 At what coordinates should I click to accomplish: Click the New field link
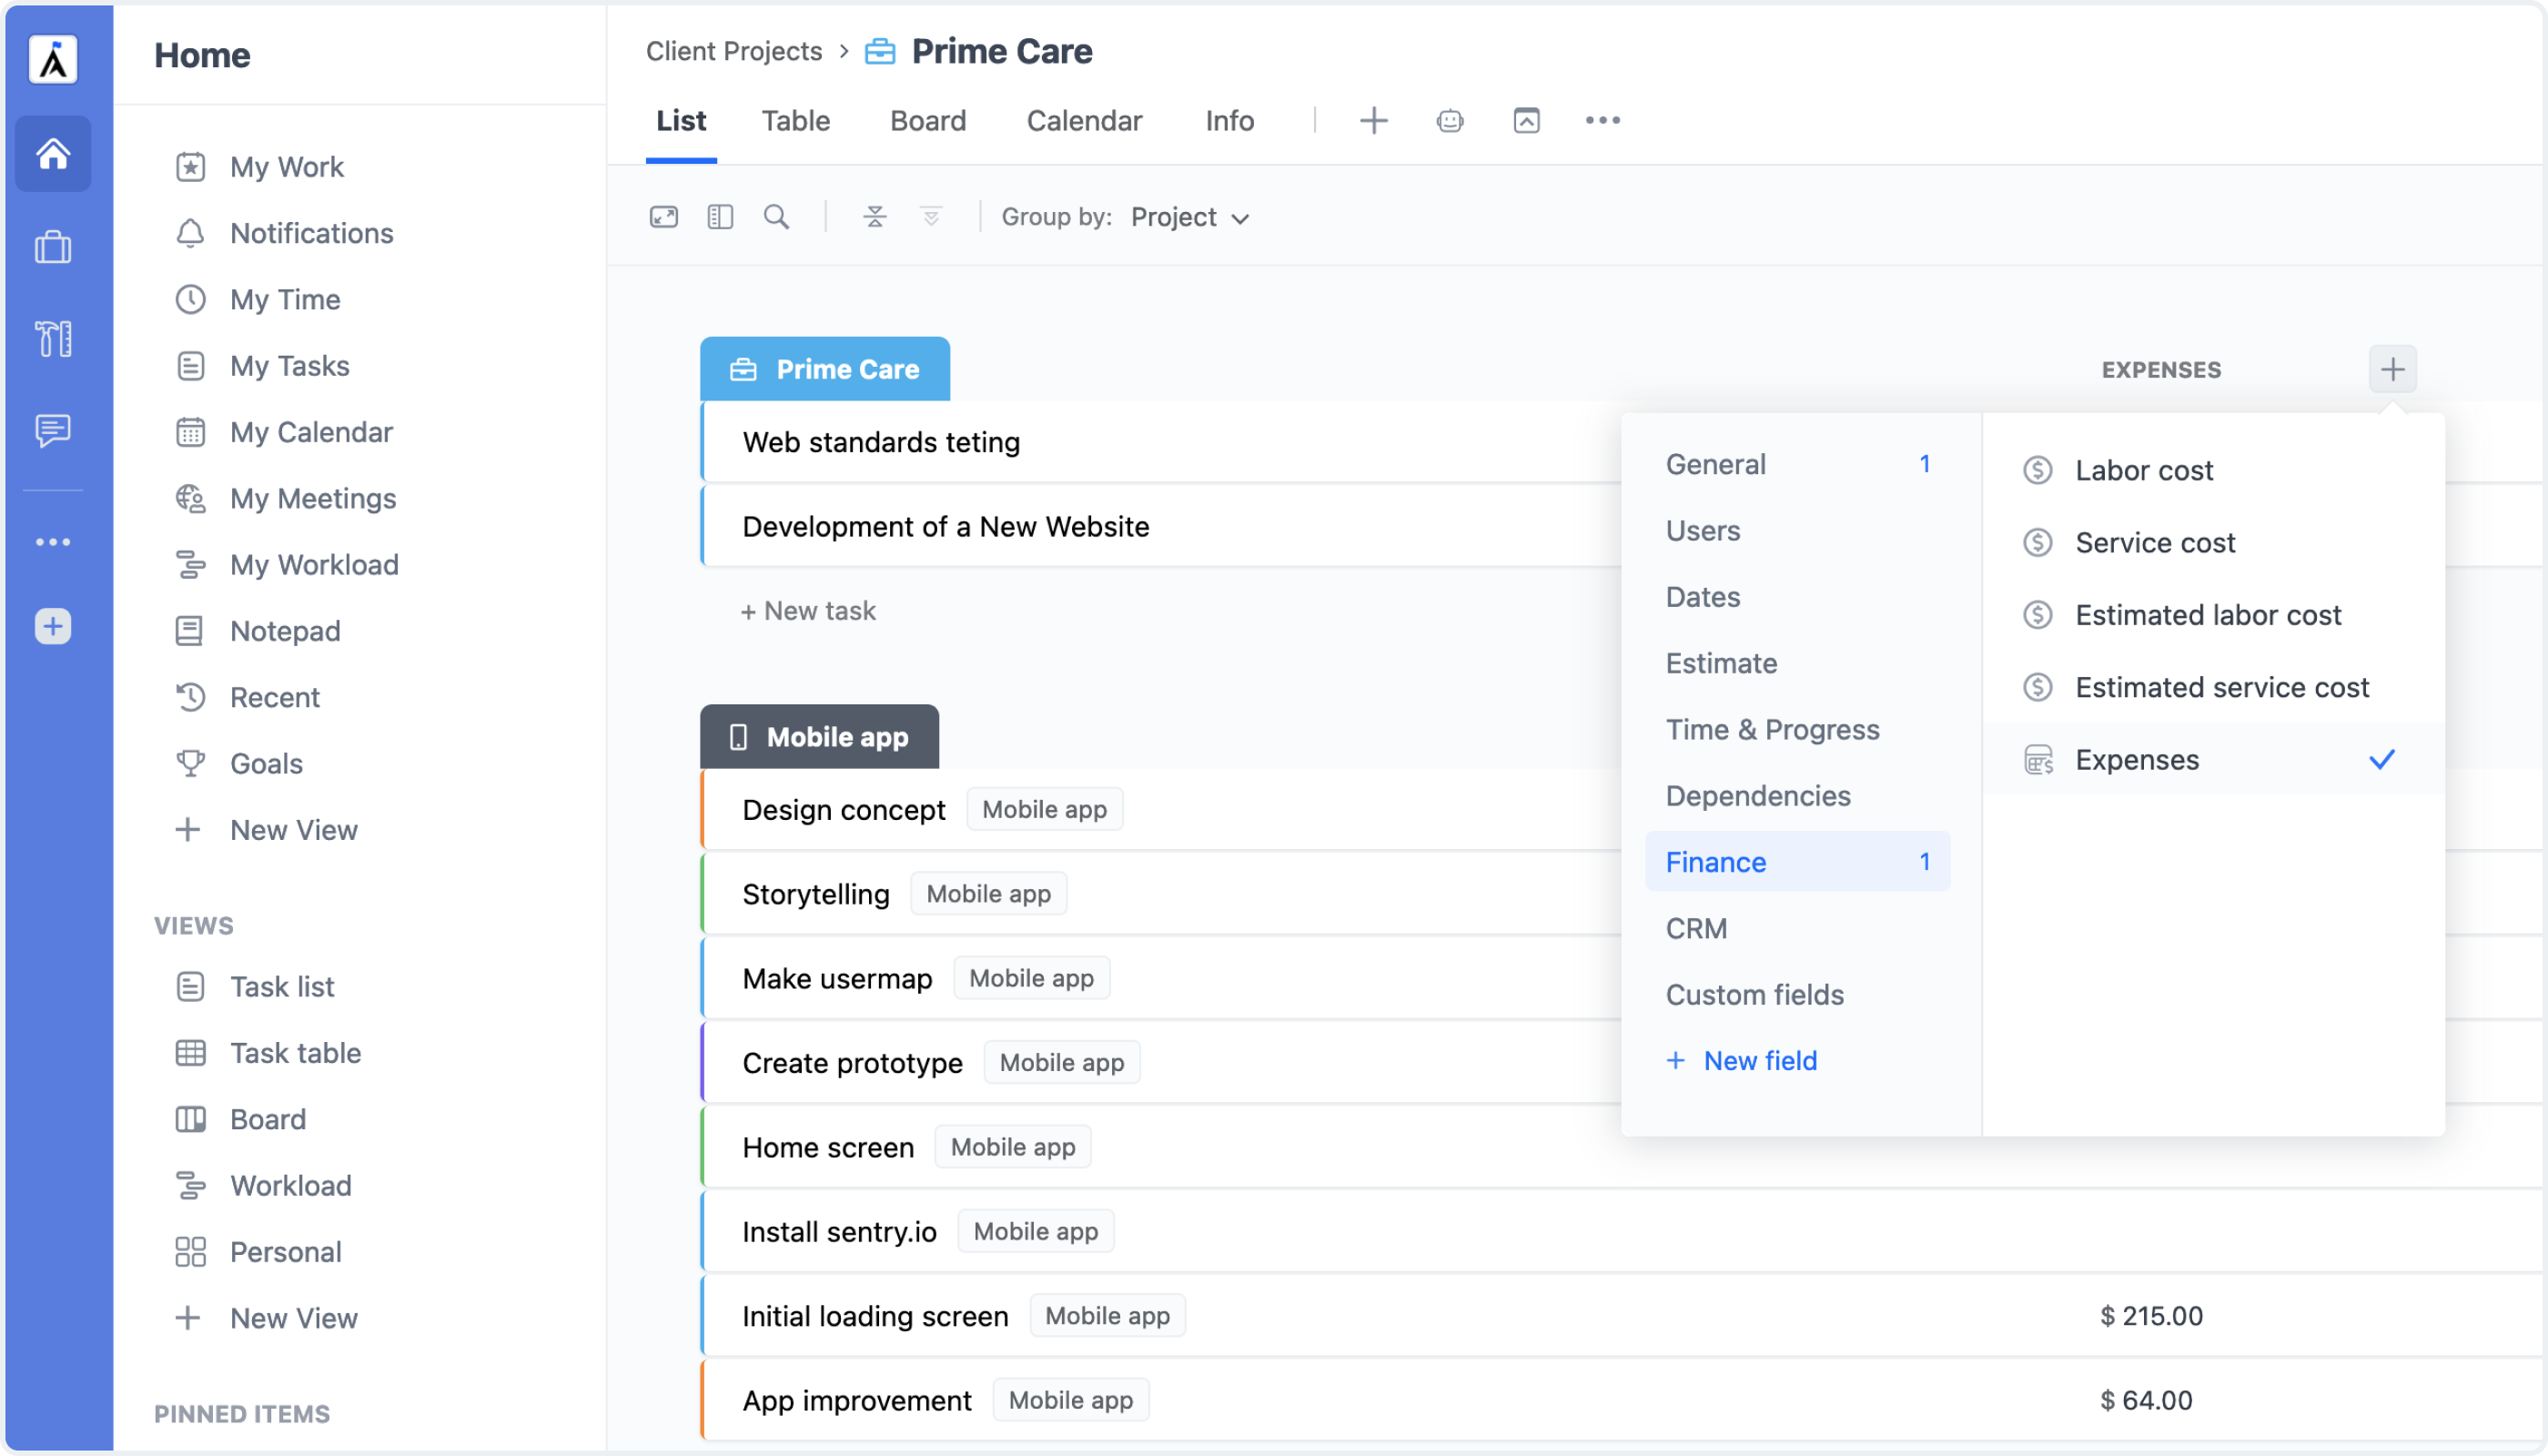(1741, 1061)
